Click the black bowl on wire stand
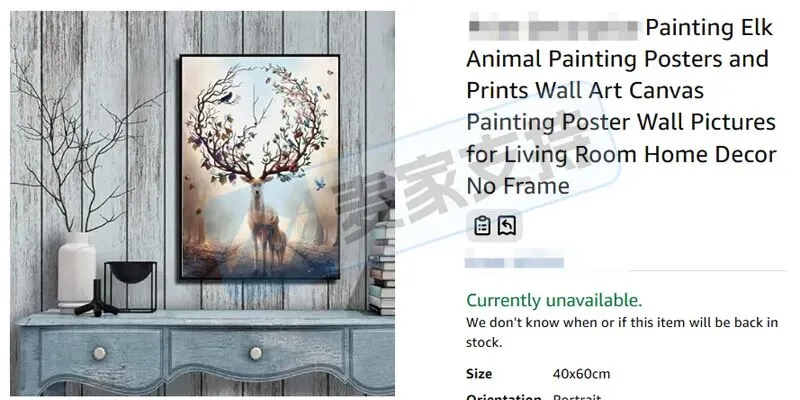 point(131,286)
